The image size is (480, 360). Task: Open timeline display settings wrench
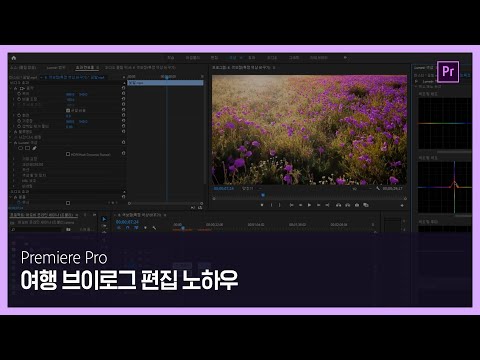tap(154, 228)
